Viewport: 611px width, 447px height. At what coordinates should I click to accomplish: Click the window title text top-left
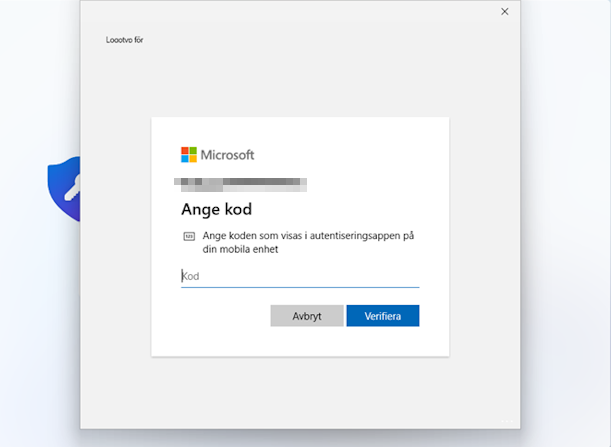124,40
